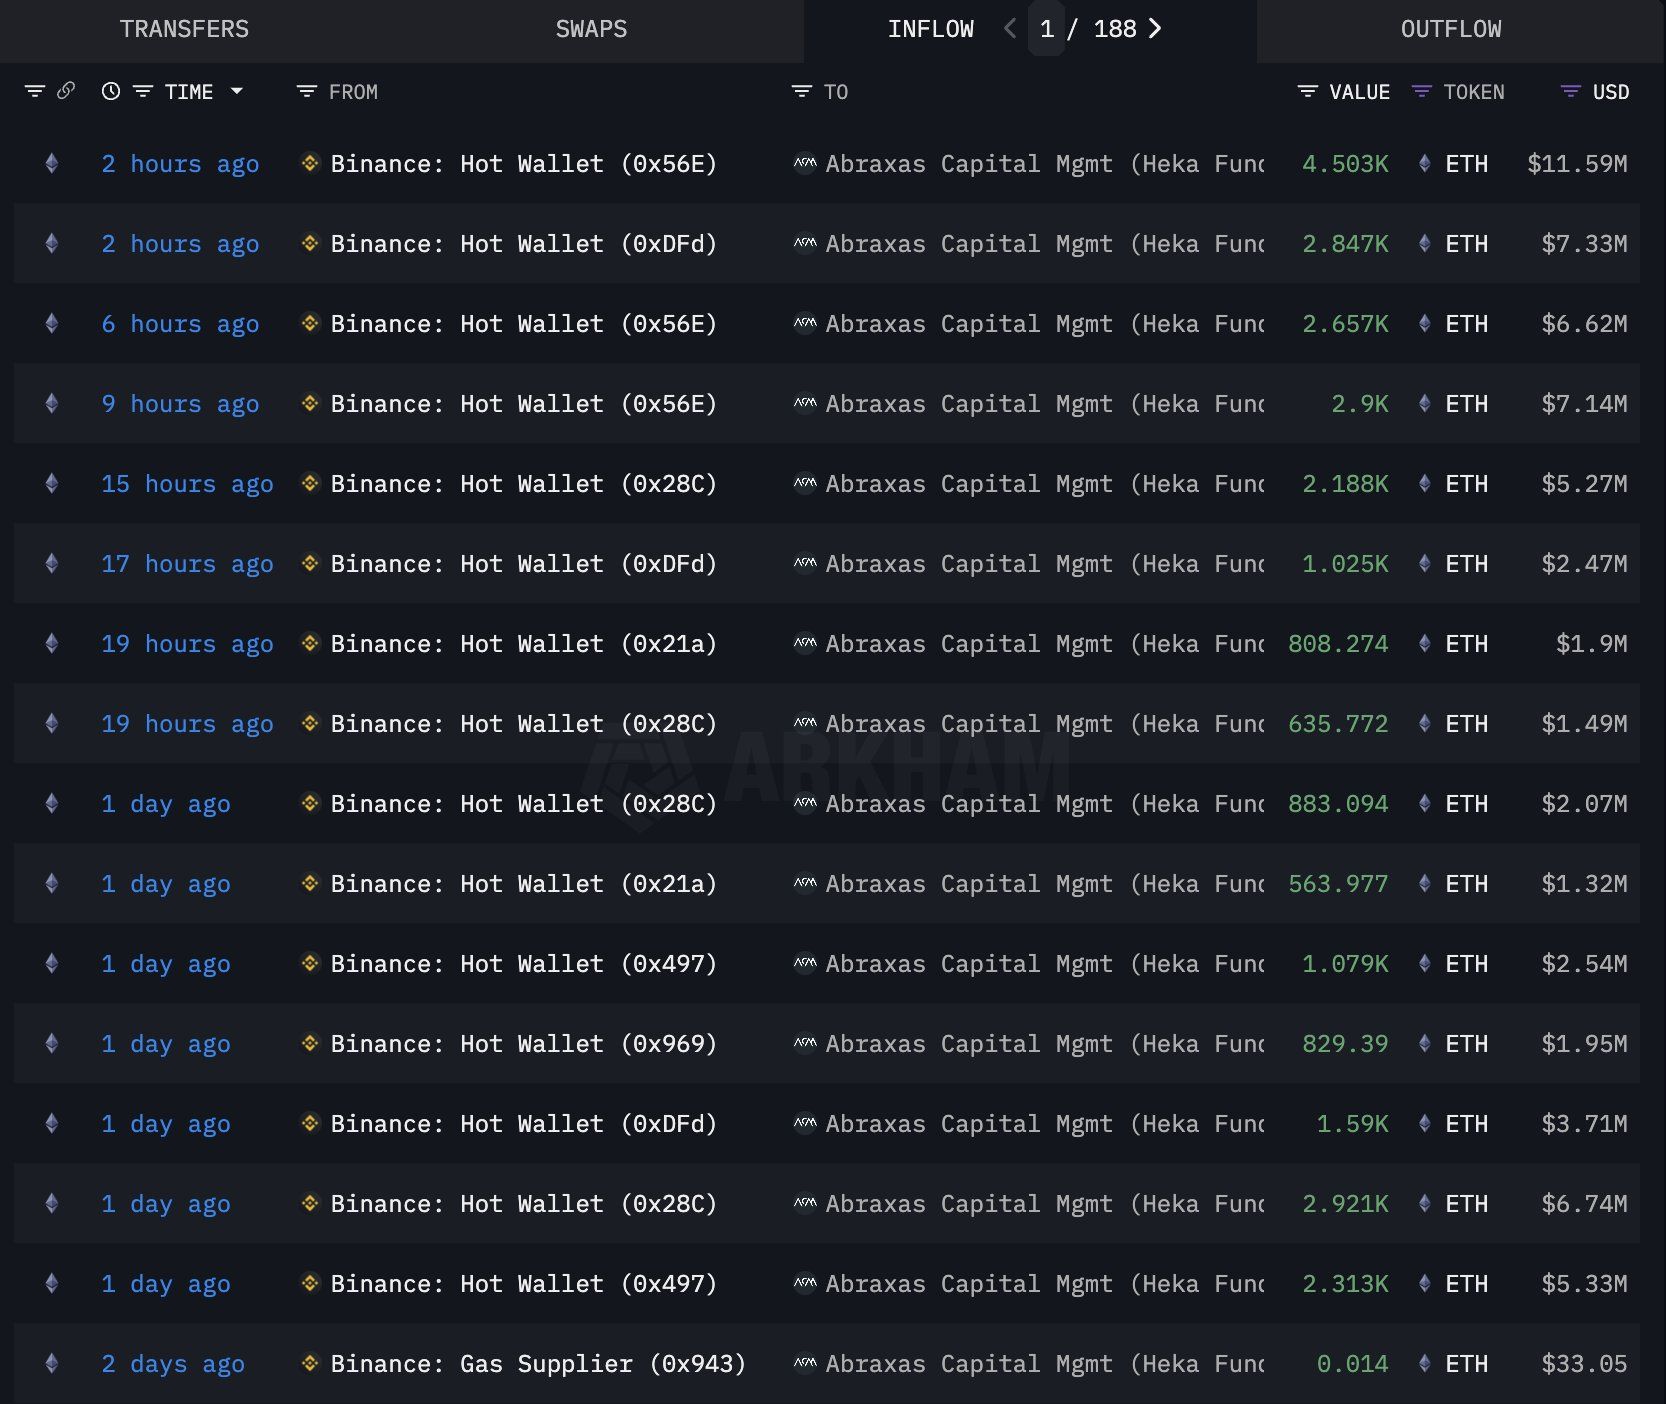The image size is (1666, 1404).
Task: Click Ethereum chain icon in 4.503K ETH row
Action: 52,163
